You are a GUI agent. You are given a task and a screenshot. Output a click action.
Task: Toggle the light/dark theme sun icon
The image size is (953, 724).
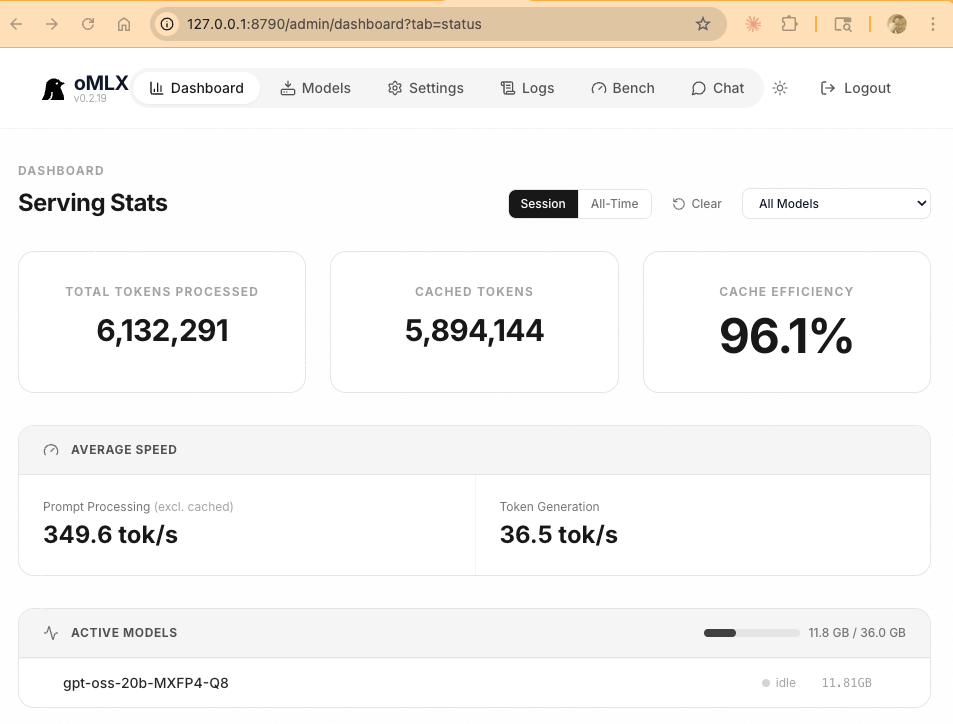[780, 88]
